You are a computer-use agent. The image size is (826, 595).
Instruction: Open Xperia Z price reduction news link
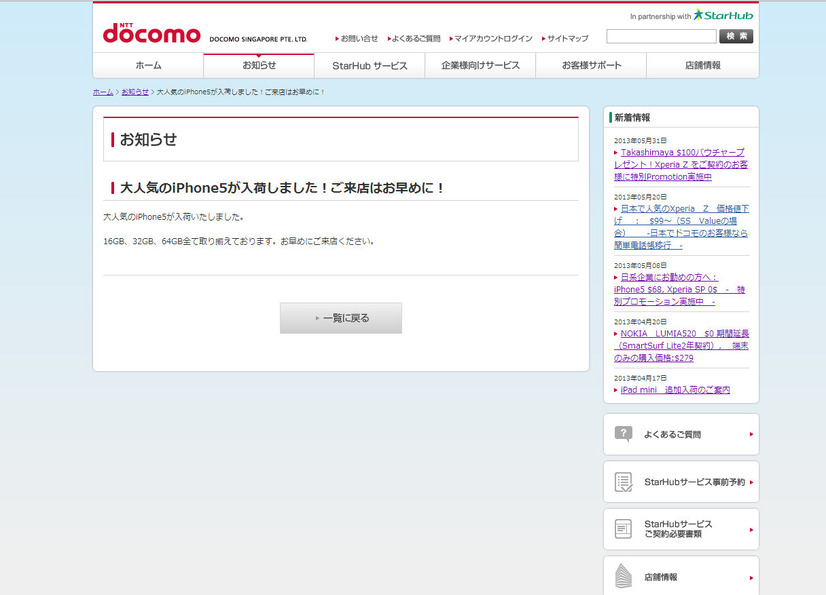681,227
